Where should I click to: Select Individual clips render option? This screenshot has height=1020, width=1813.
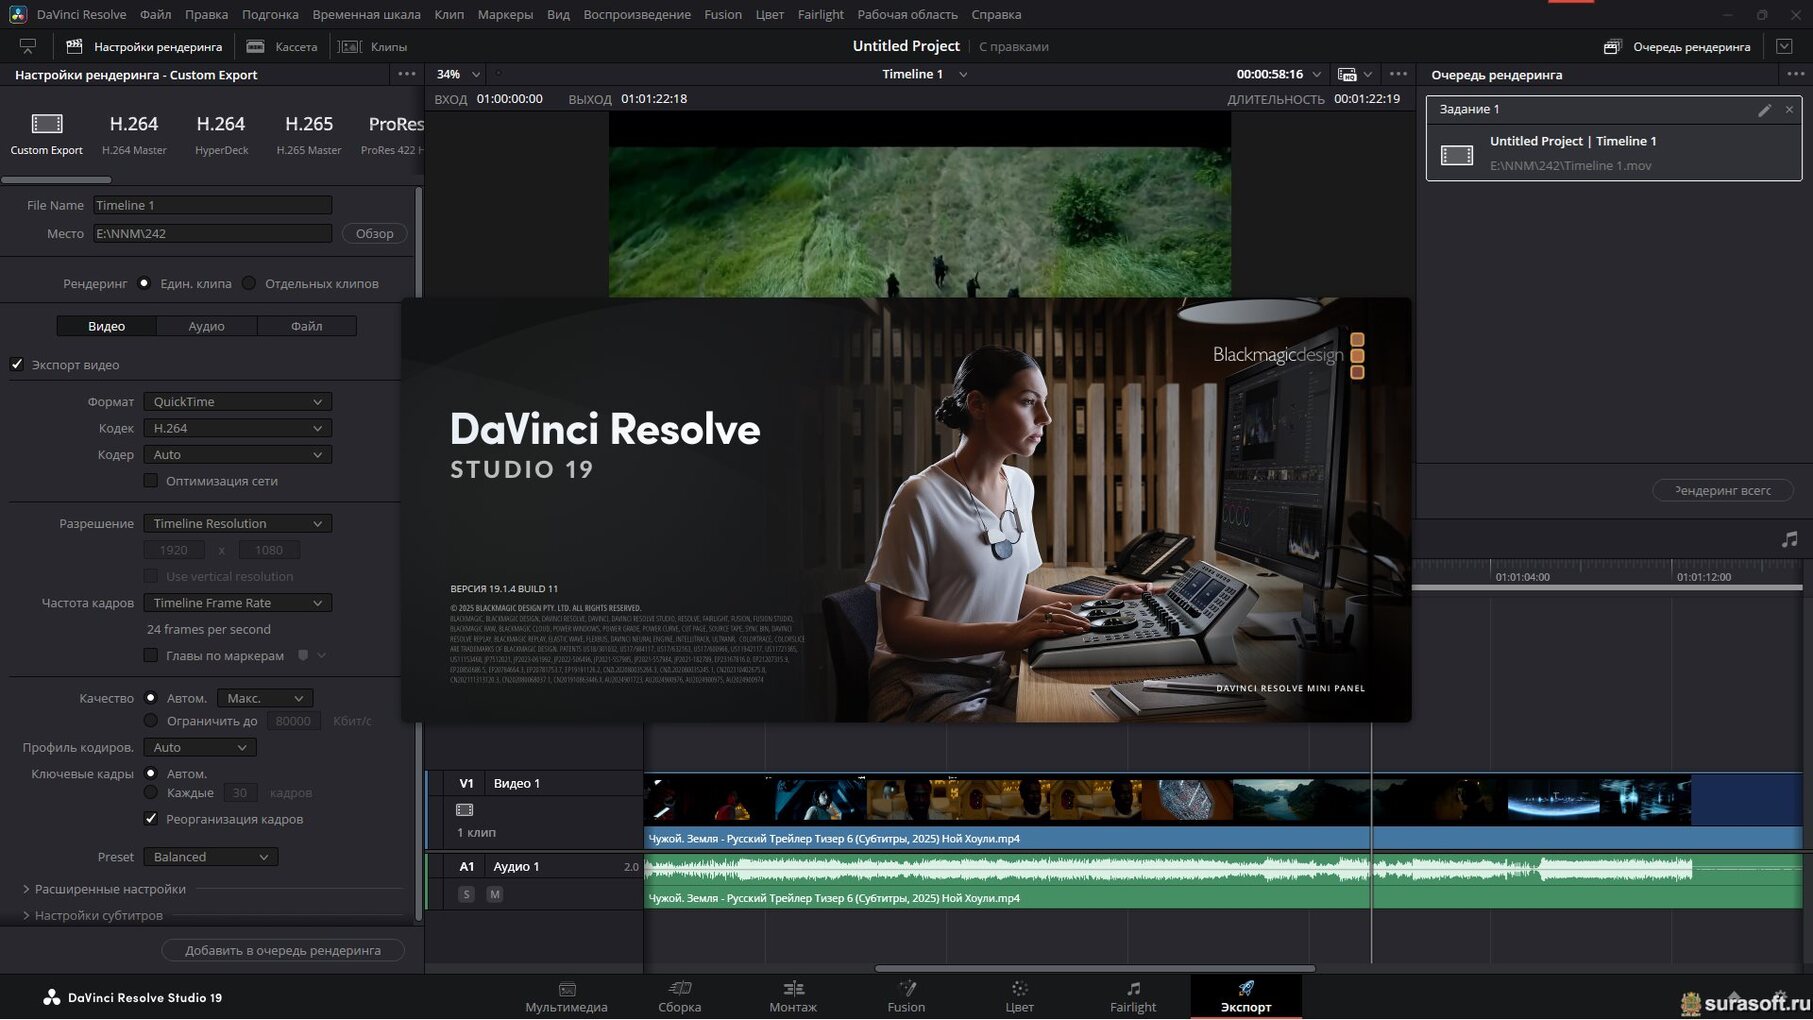click(x=249, y=283)
